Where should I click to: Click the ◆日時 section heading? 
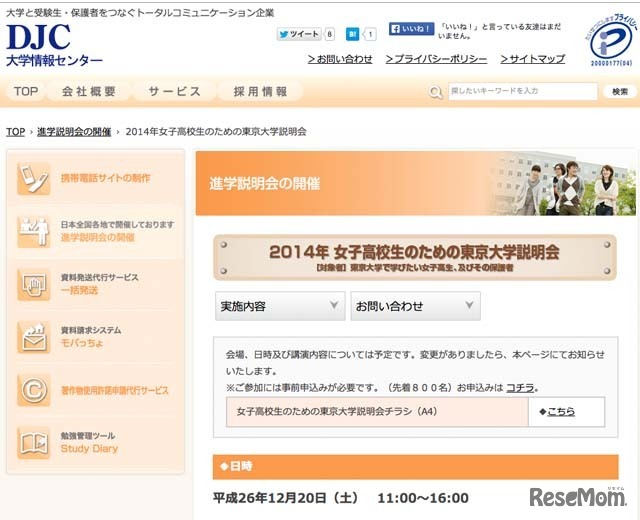coord(416,467)
